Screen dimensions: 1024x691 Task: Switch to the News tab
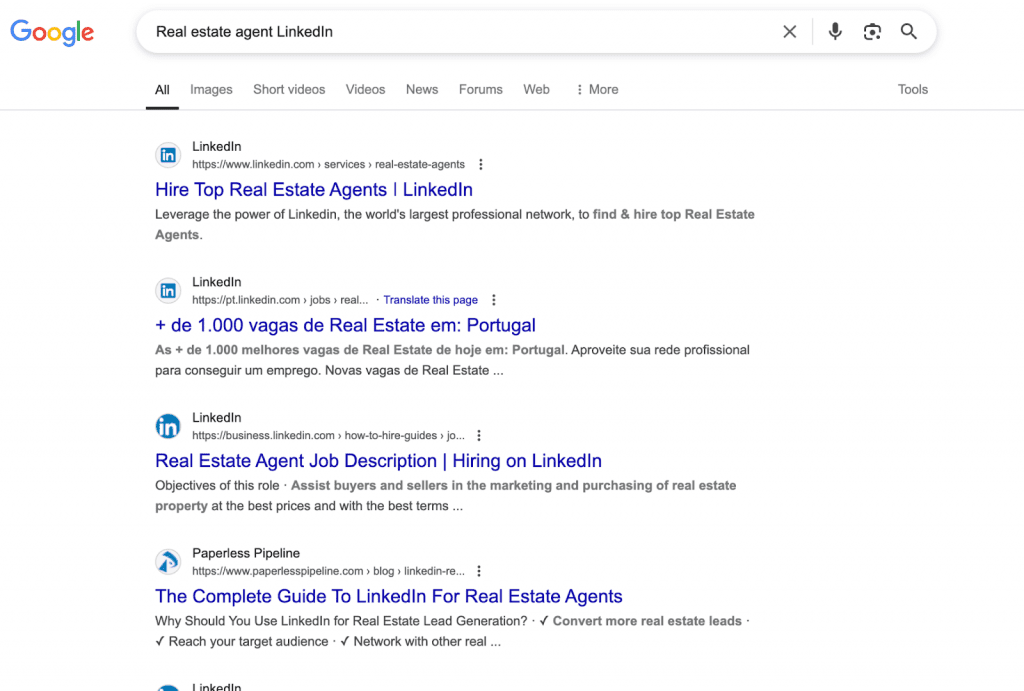(421, 89)
